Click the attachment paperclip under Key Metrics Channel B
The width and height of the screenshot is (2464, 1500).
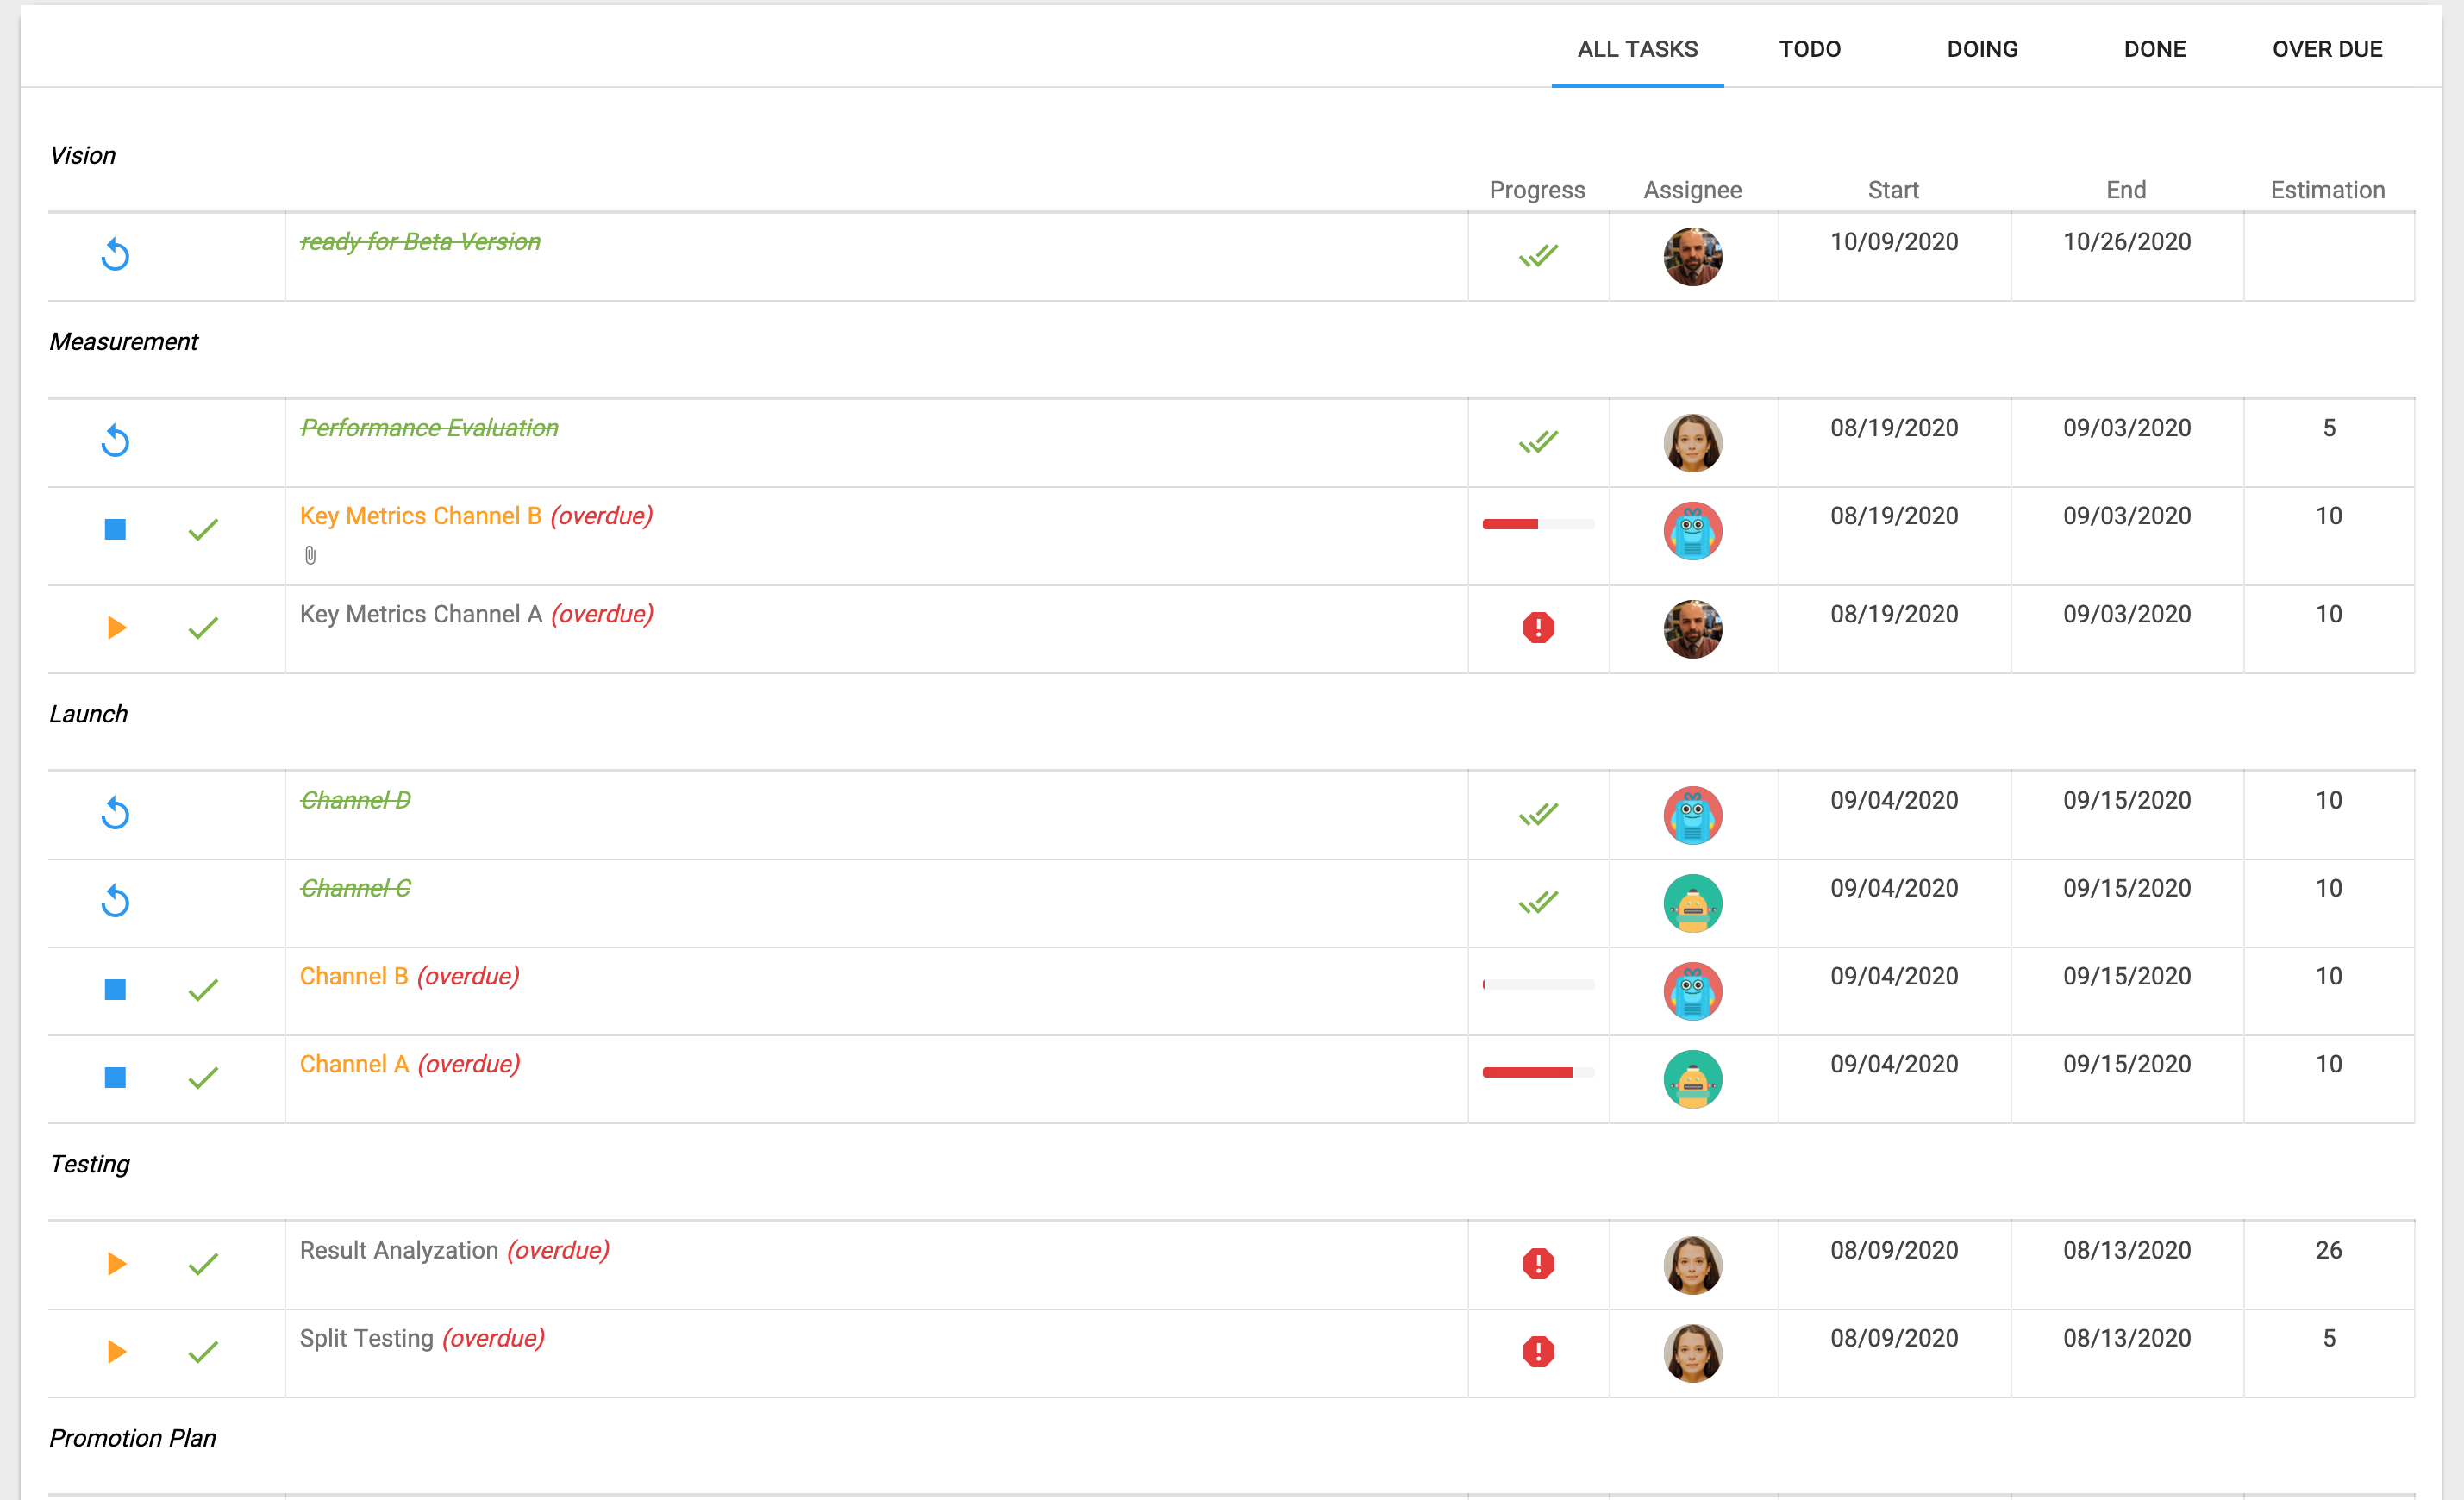(310, 555)
